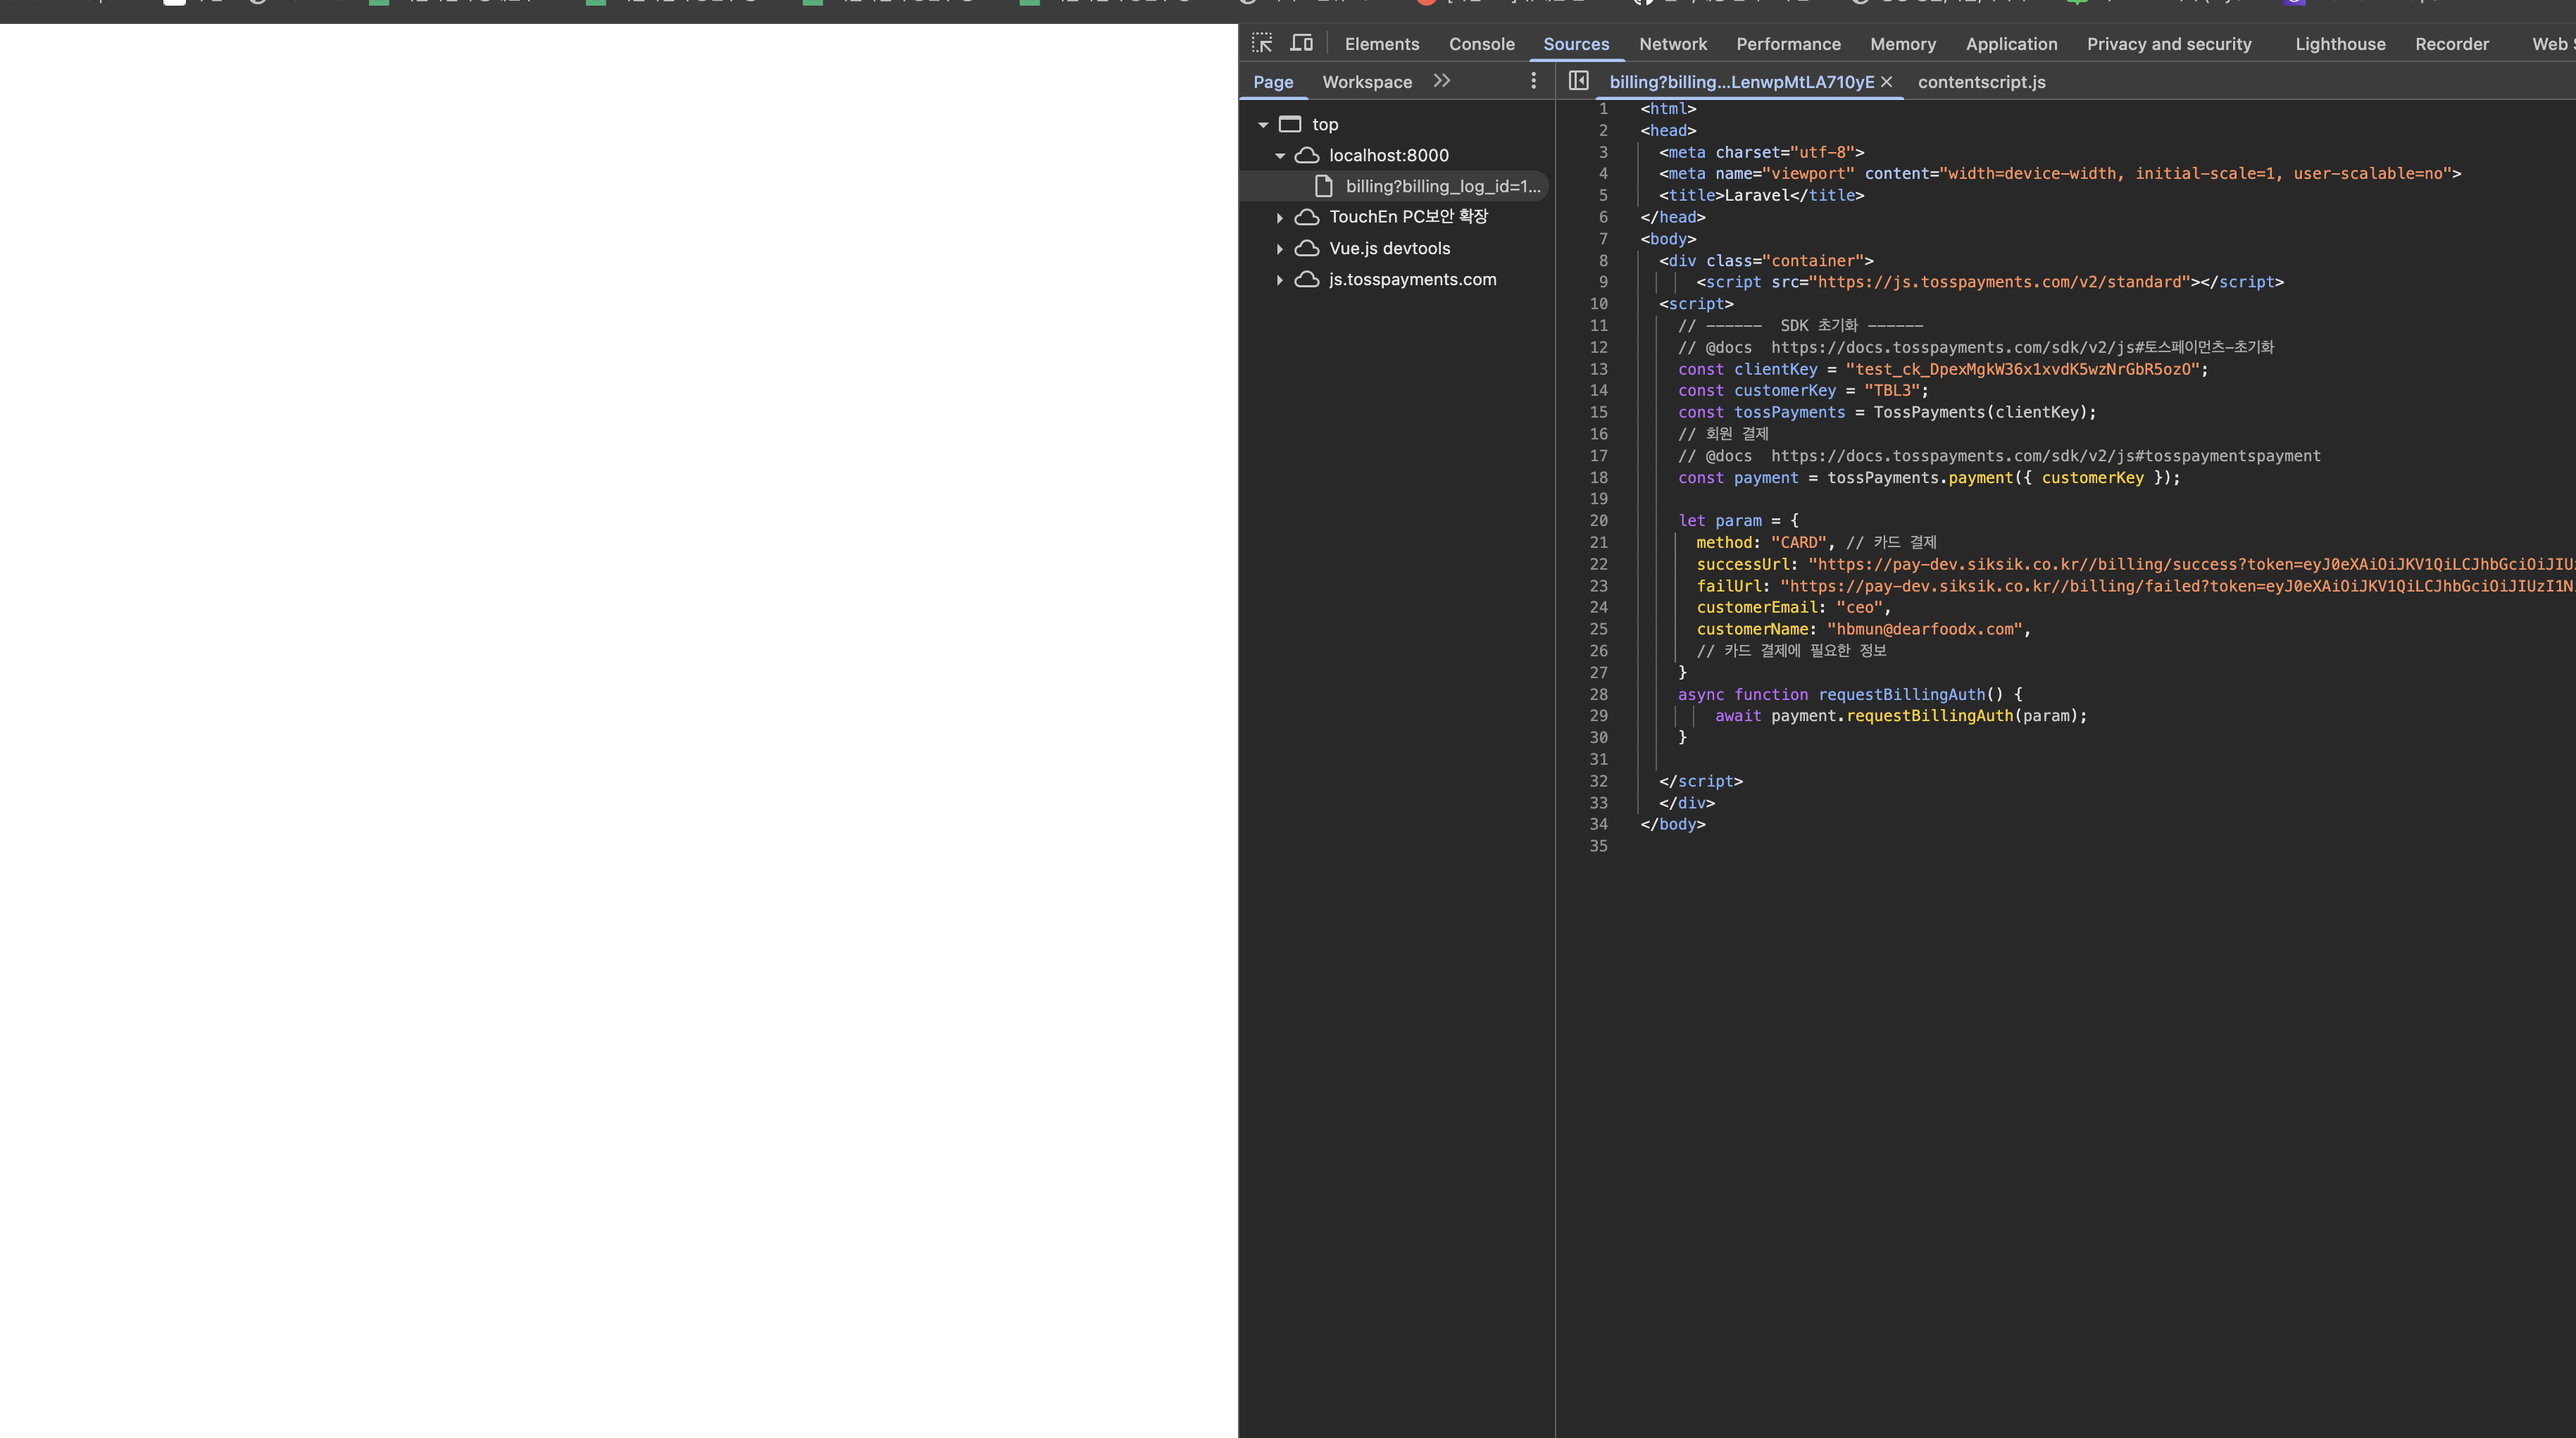Open the Memory tab
This screenshot has height=1438, width=2576.
(x=1903, y=44)
